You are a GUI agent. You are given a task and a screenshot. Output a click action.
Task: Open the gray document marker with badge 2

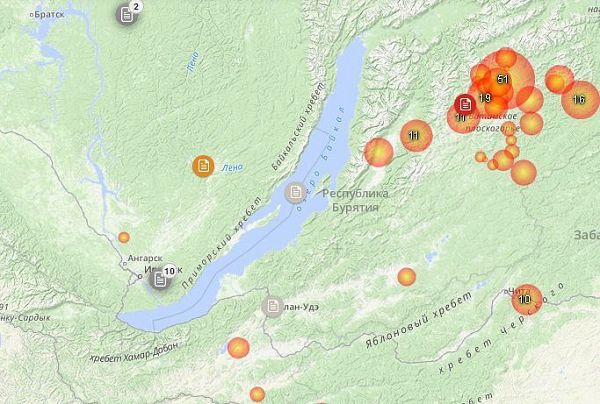(x=127, y=15)
